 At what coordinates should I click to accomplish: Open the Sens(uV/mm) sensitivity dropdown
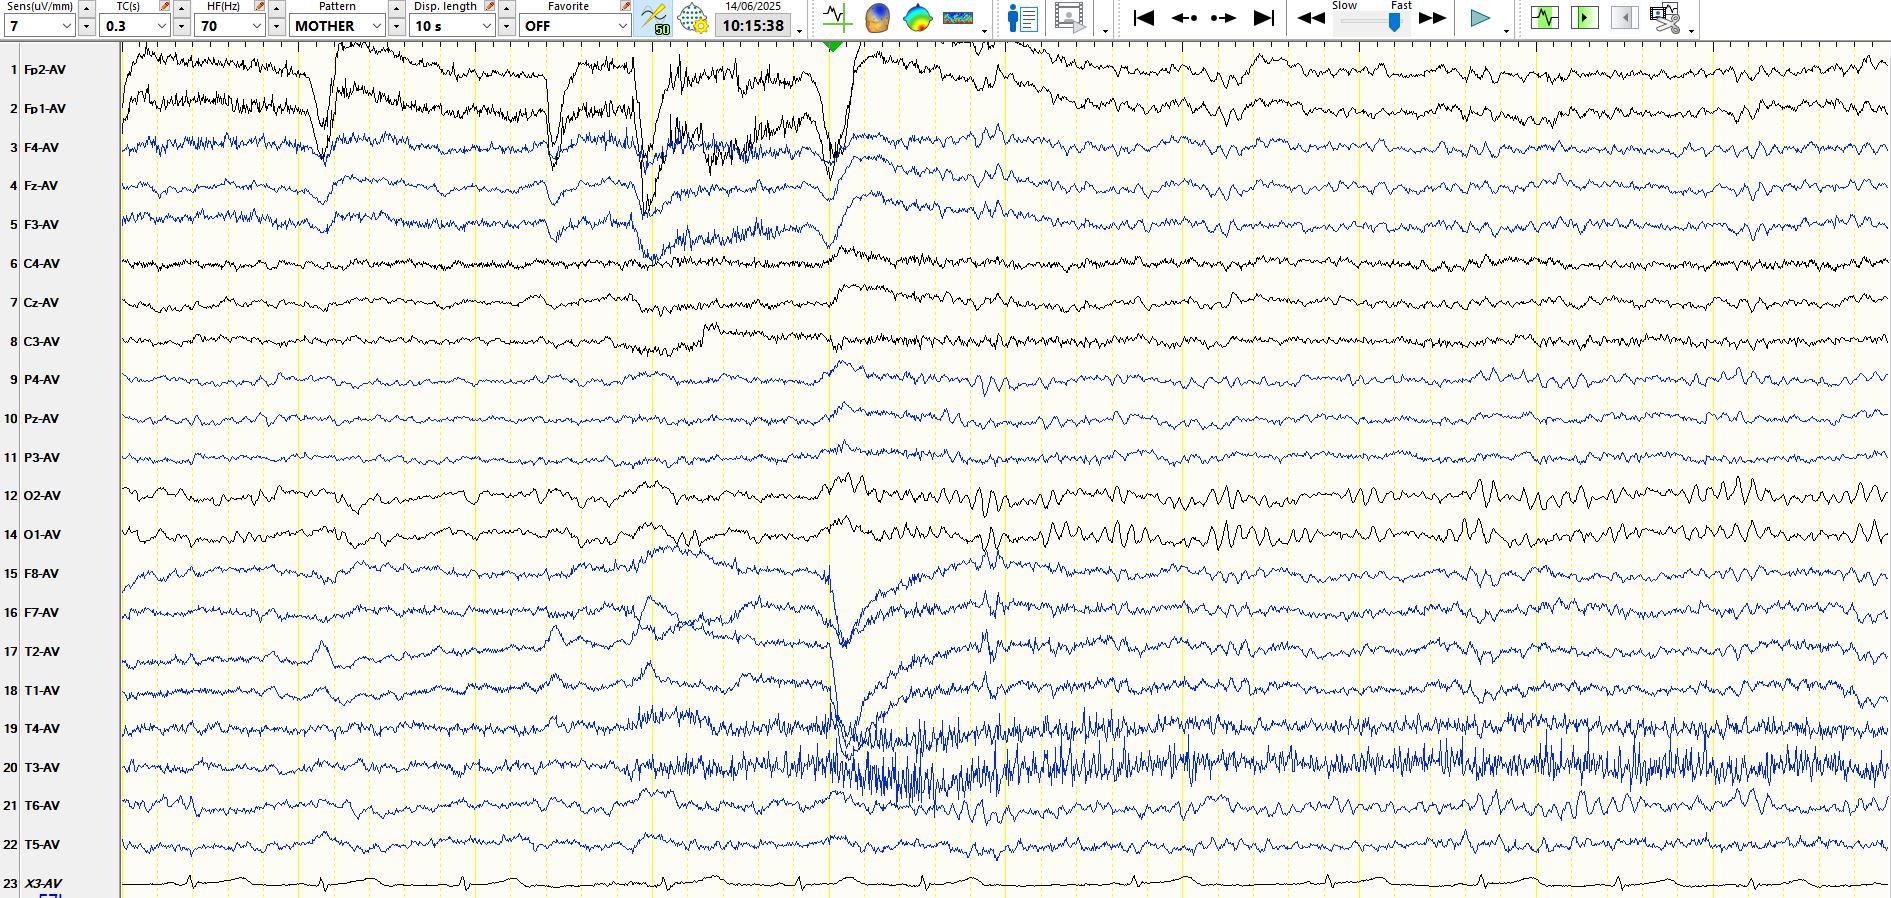40,26
